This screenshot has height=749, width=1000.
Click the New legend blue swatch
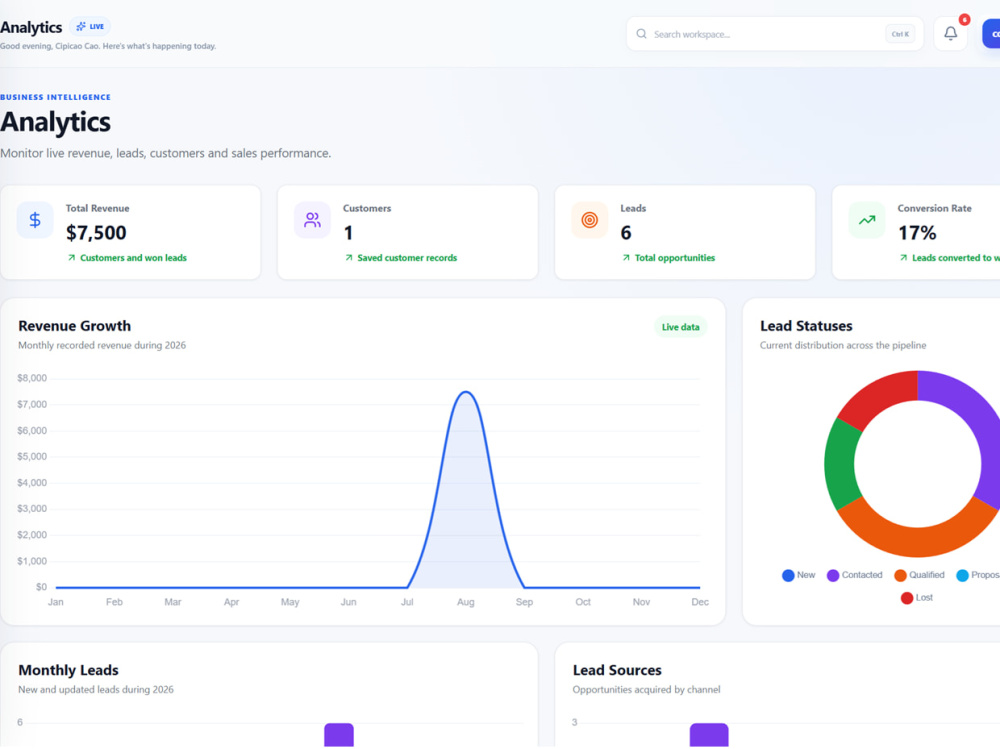click(788, 575)
